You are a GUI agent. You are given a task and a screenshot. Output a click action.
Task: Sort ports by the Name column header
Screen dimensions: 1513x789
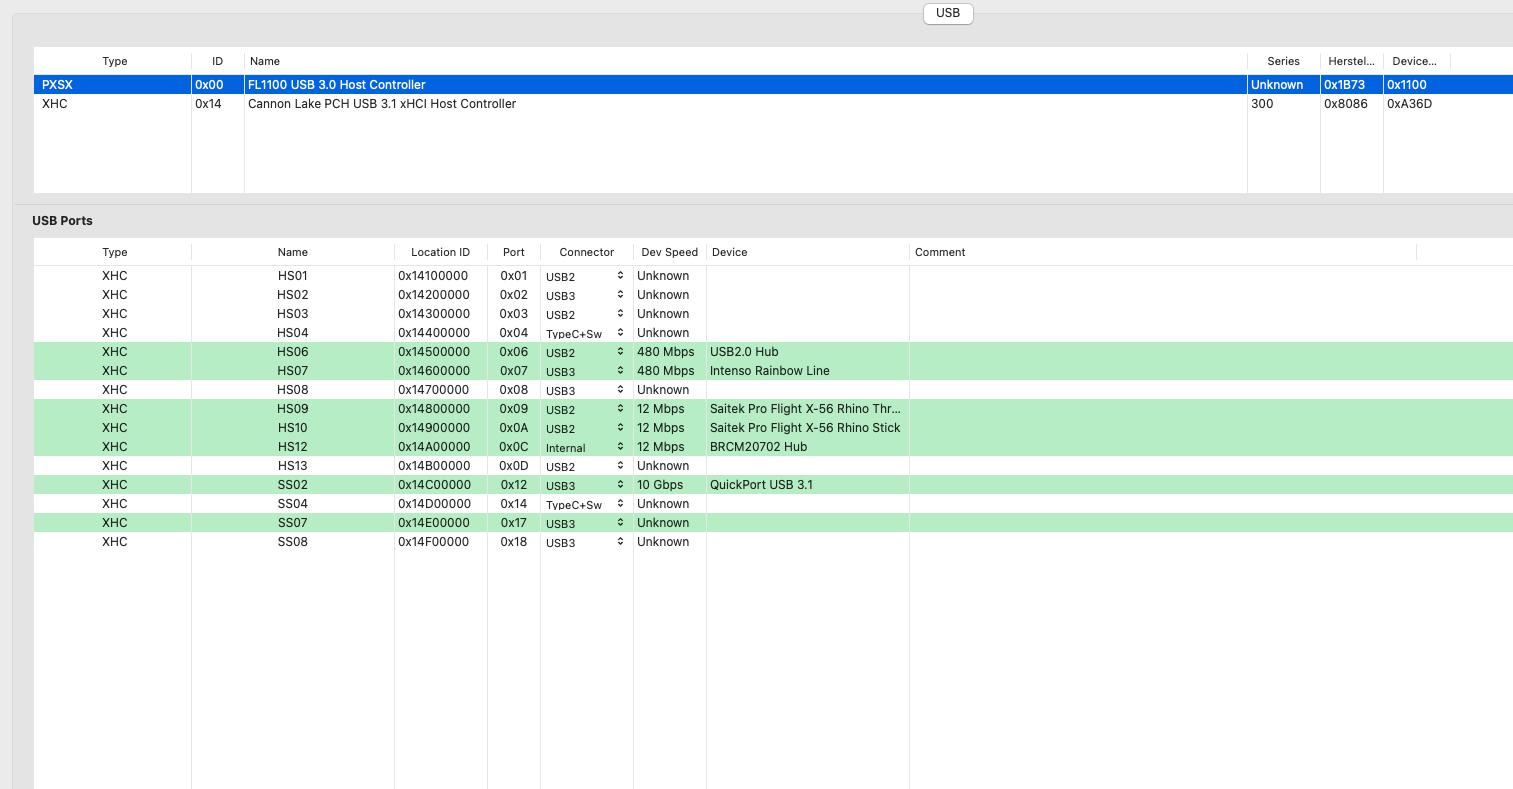[292, 252]
